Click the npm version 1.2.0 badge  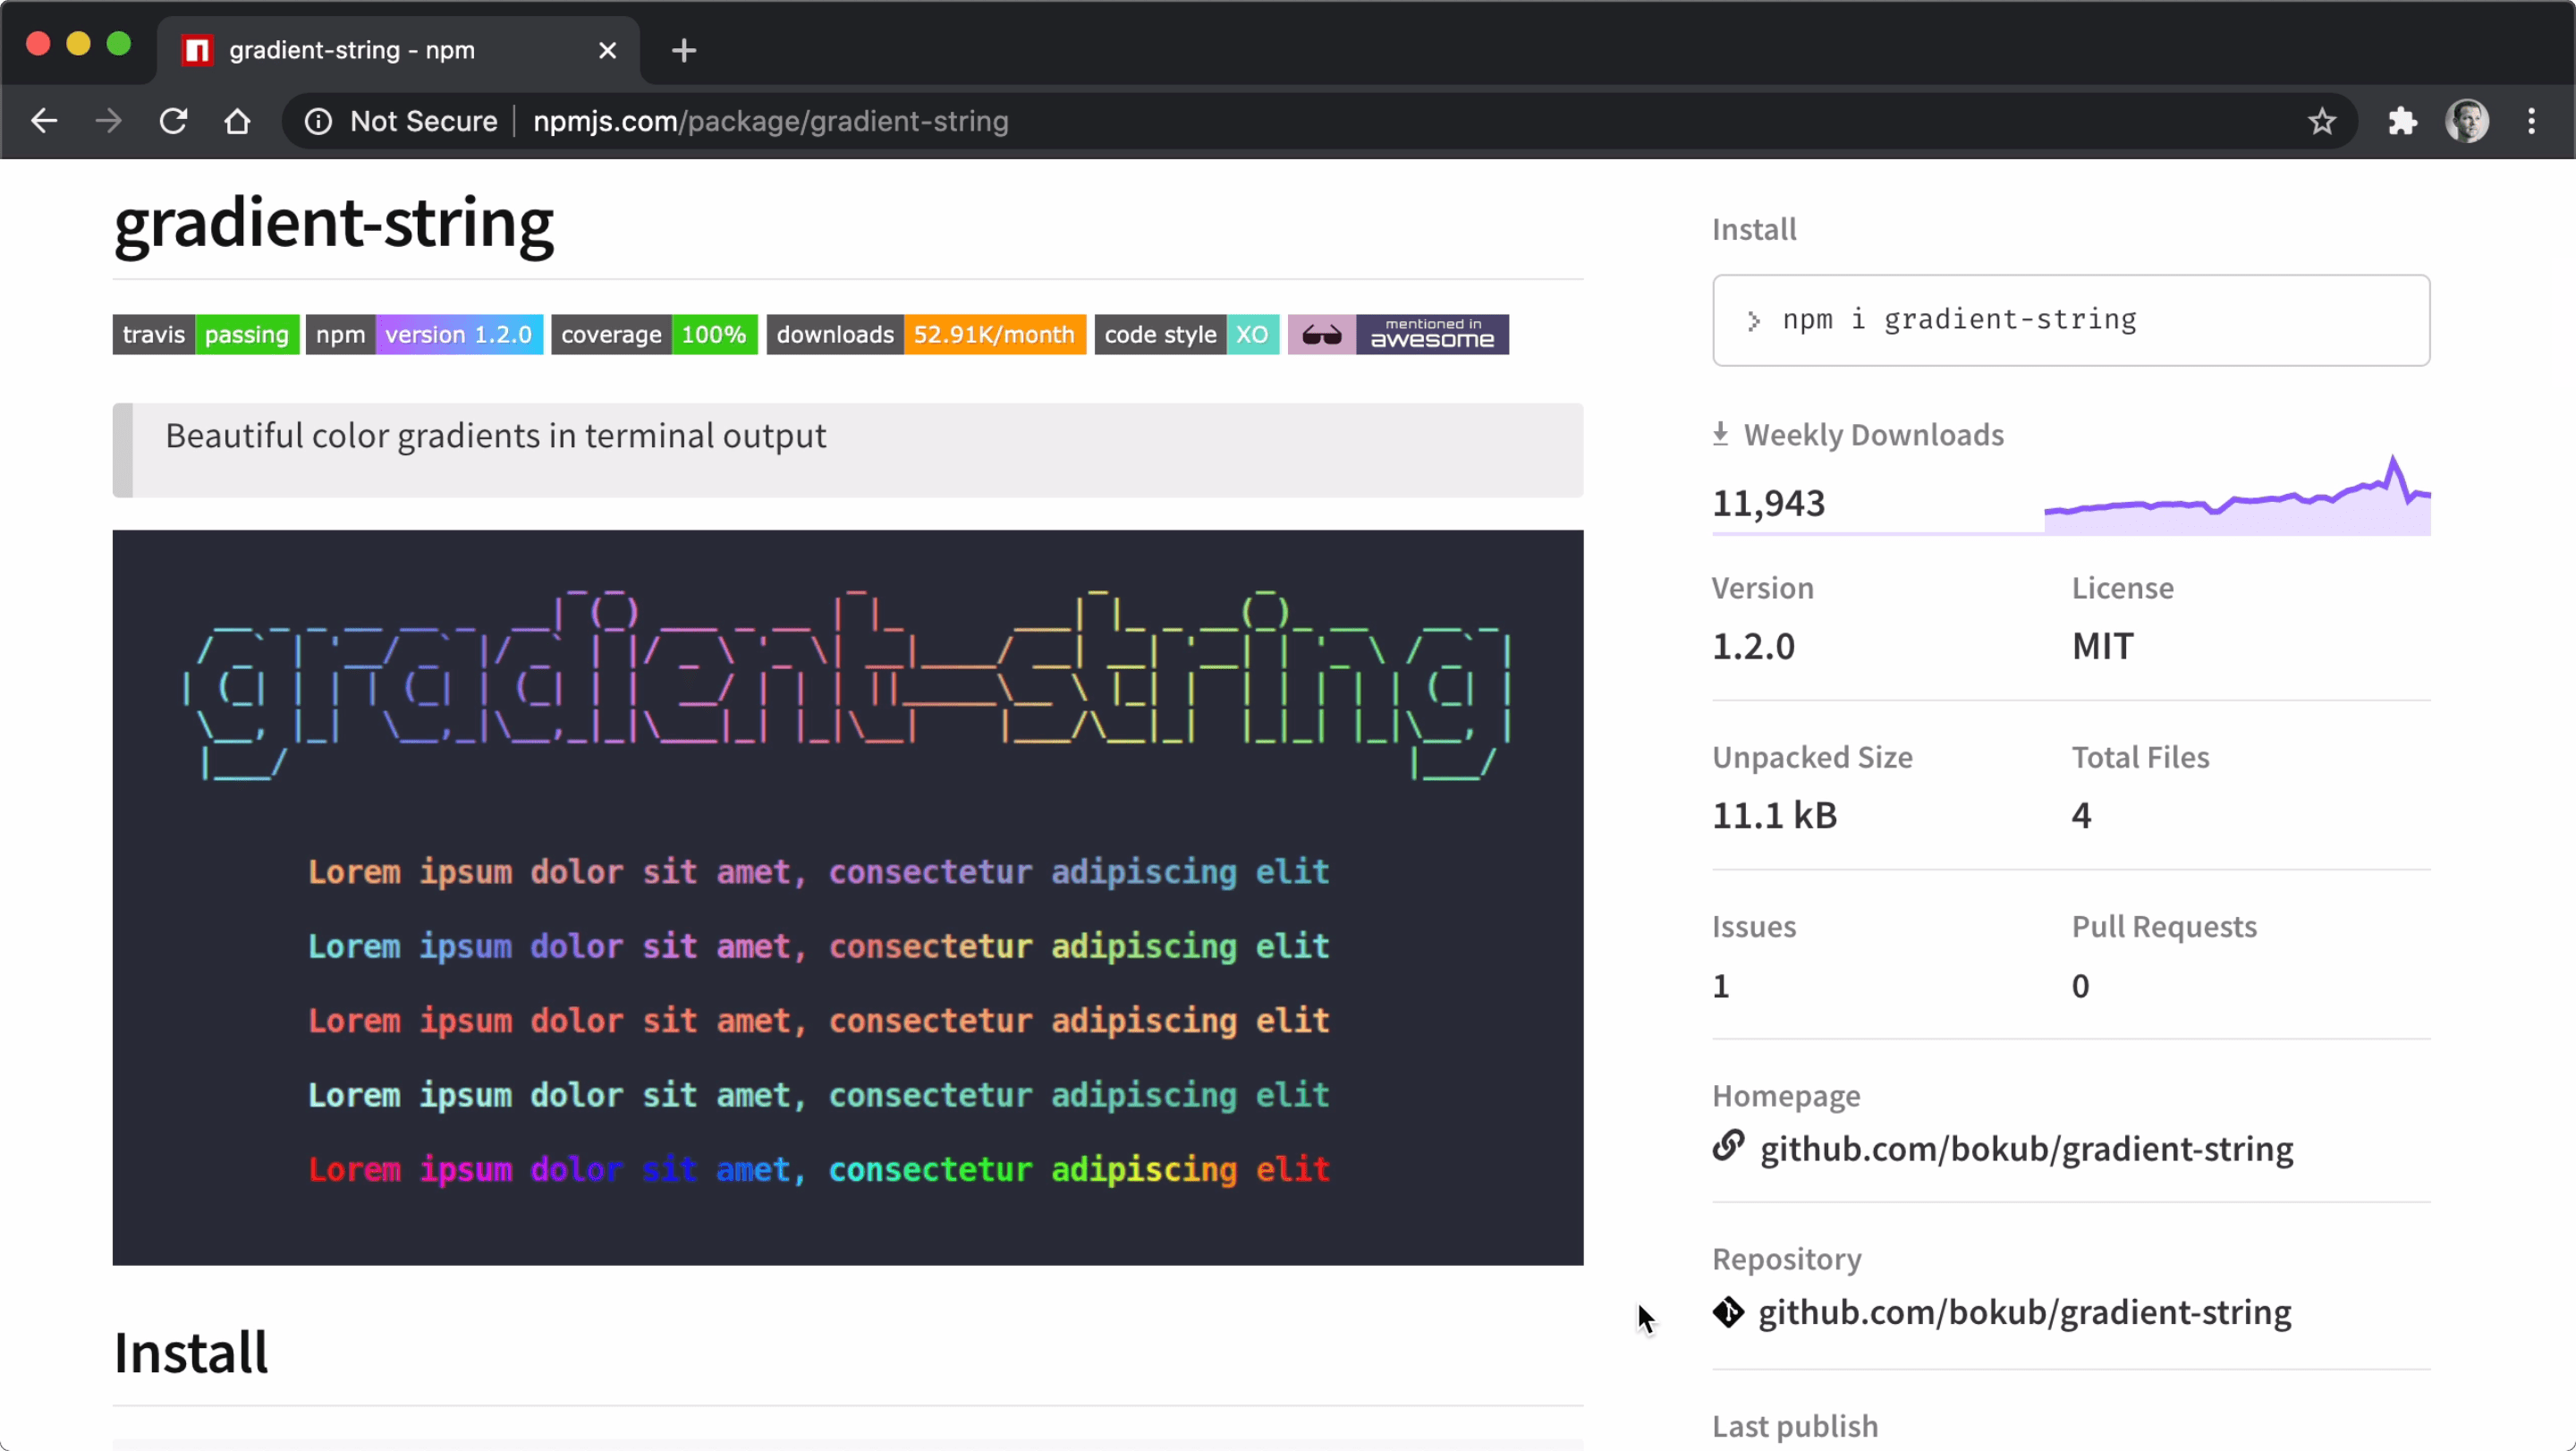tap(424, 334)
